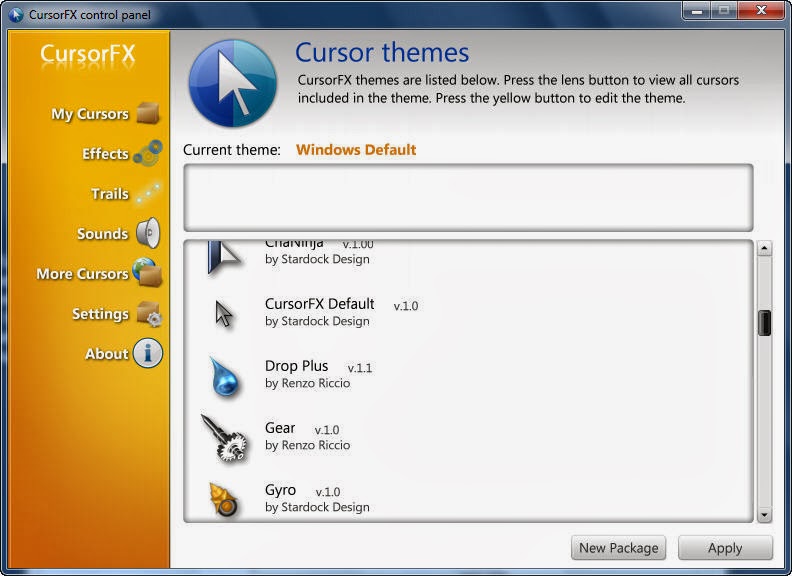Screen dimensions: 792x576
Task: Click the Settings gear box icon
Action: tap(149, 313)
